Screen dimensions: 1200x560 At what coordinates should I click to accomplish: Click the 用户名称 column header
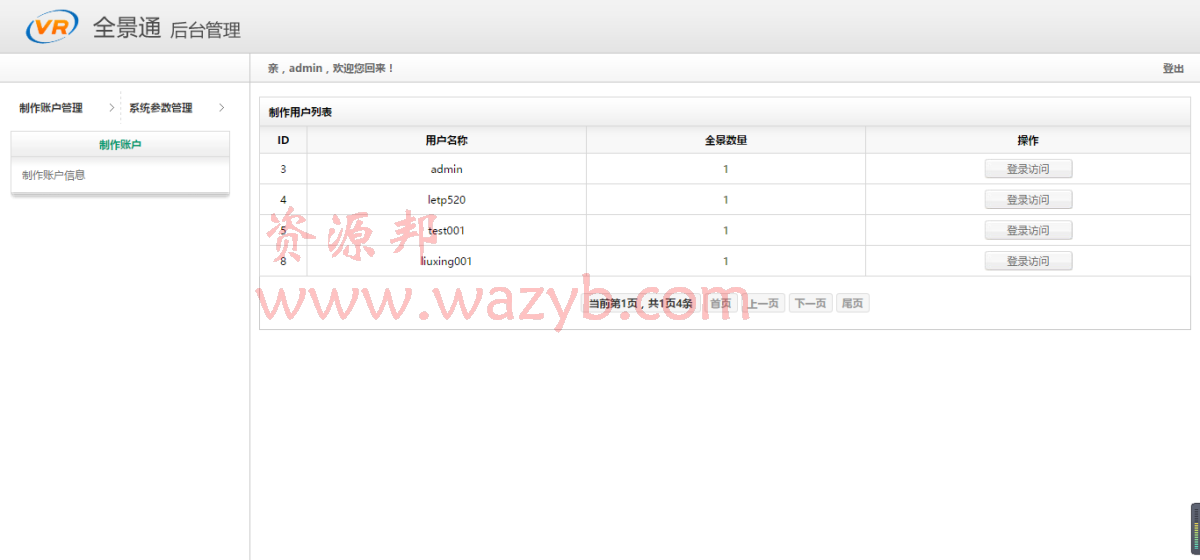pyautogui.click(x=446, y=140)
